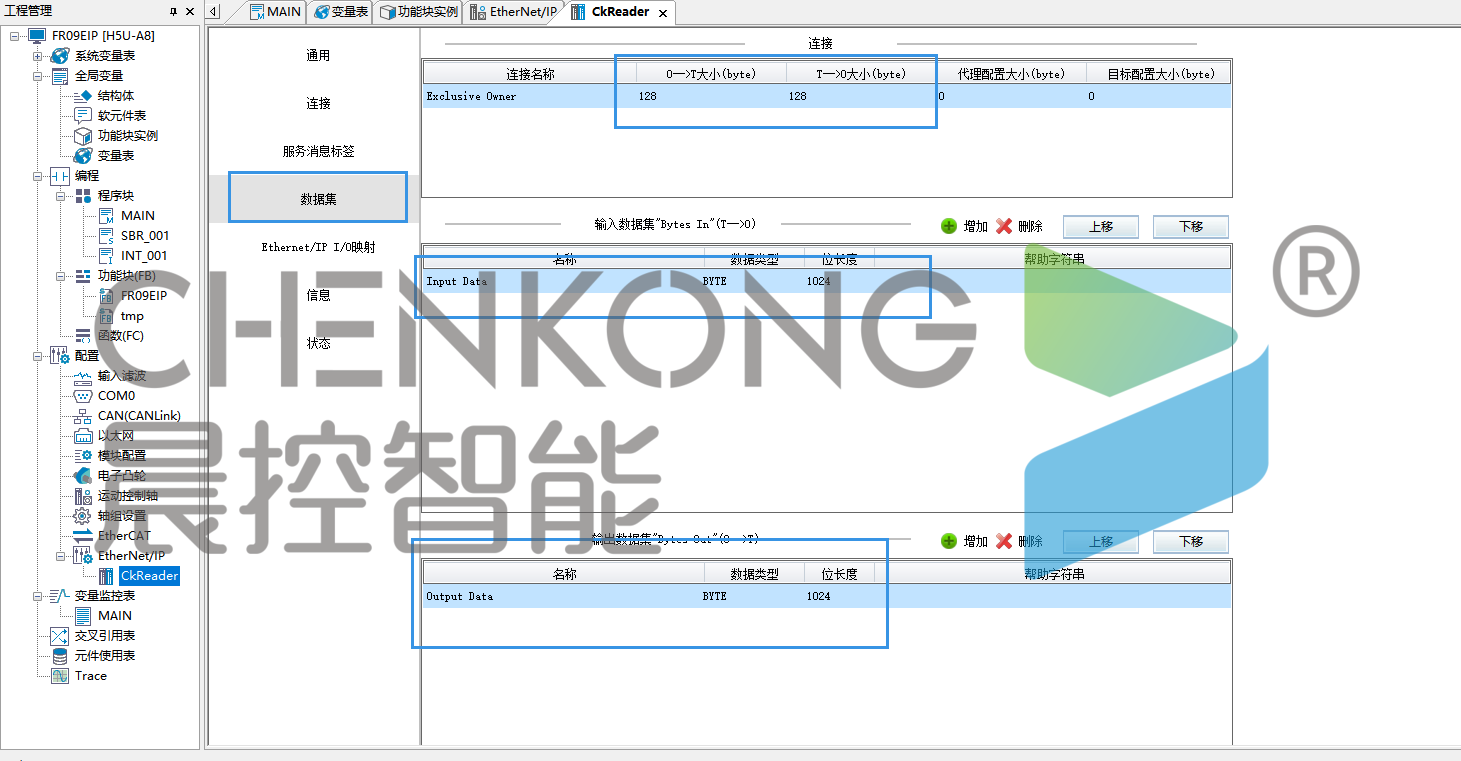Open the 系统变量表 icon in the tree
The height and width of the screenshot is (761, 1461).
pos(60,56)
